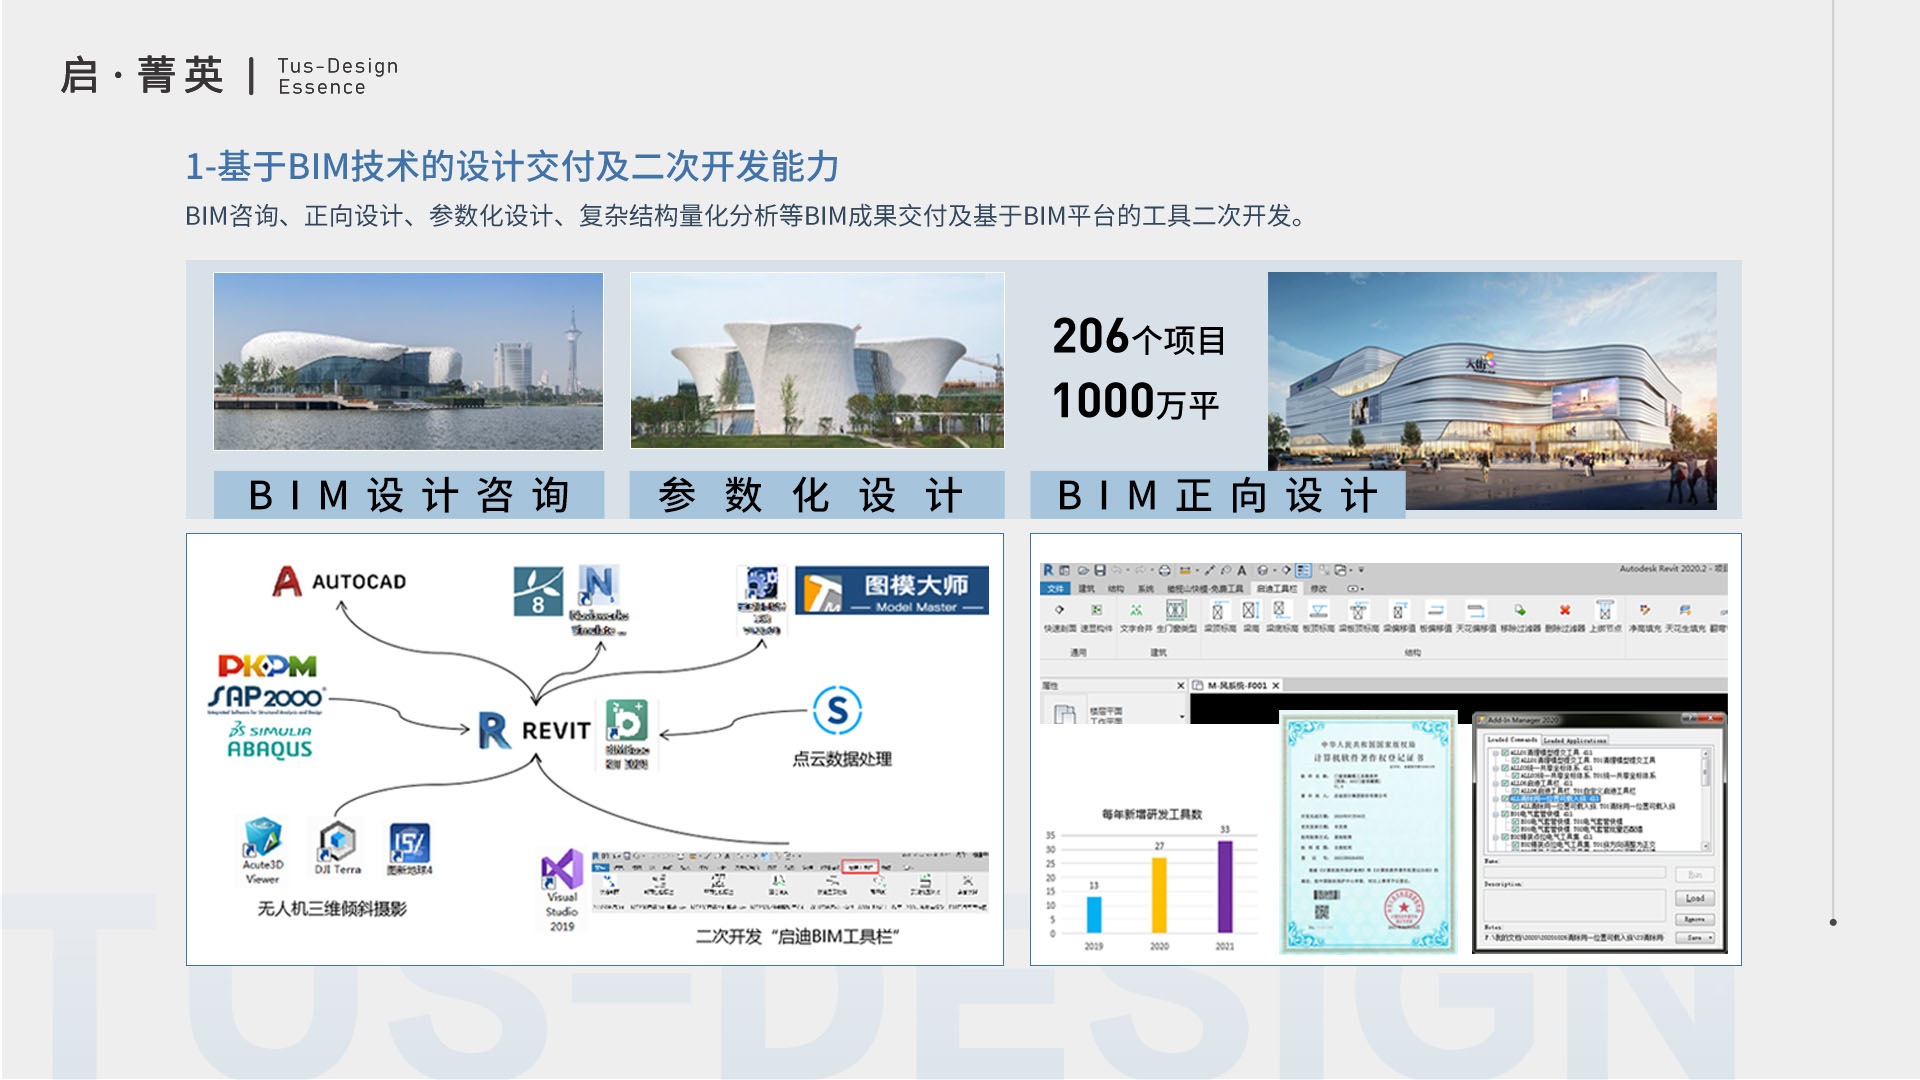
Task: Switch to Loaded Applications tab
Action: [1574, 740]
